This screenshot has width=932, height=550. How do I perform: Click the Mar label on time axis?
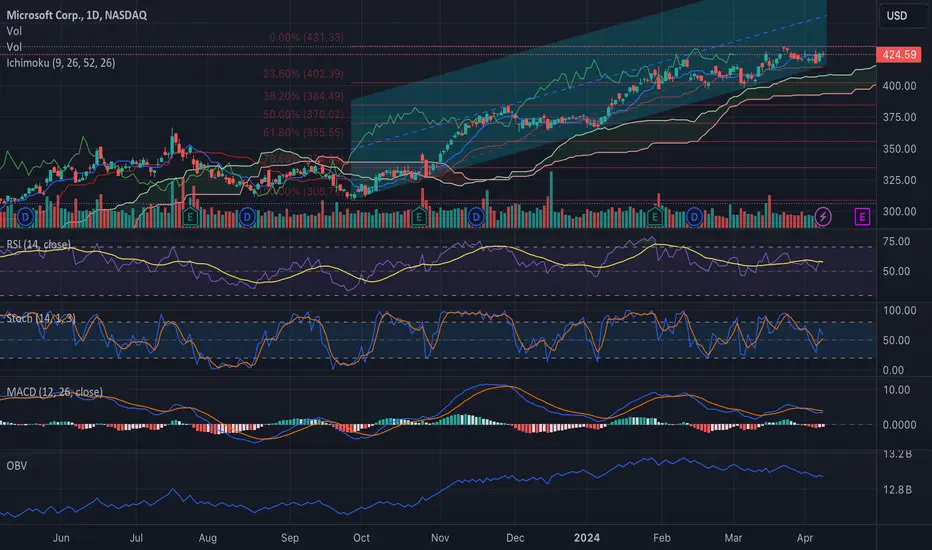point(733,538)
